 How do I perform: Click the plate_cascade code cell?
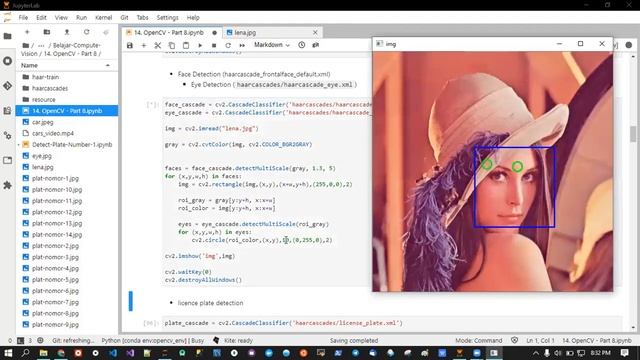point(392,323)
